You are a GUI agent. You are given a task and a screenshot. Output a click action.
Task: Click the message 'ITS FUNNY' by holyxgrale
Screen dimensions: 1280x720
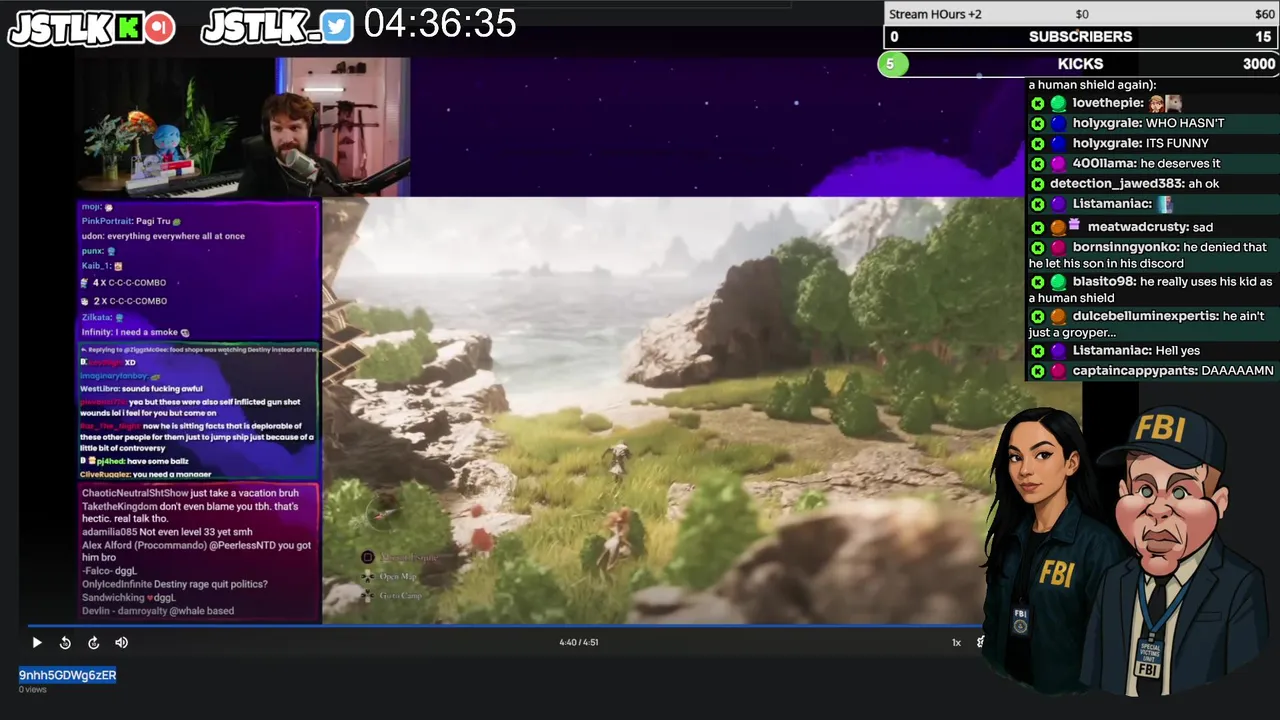click(x=1177, y=143)
